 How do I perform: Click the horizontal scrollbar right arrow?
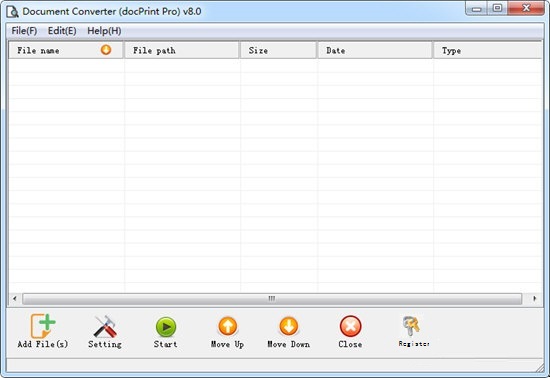pyautogui.click(x=535, y=299)
